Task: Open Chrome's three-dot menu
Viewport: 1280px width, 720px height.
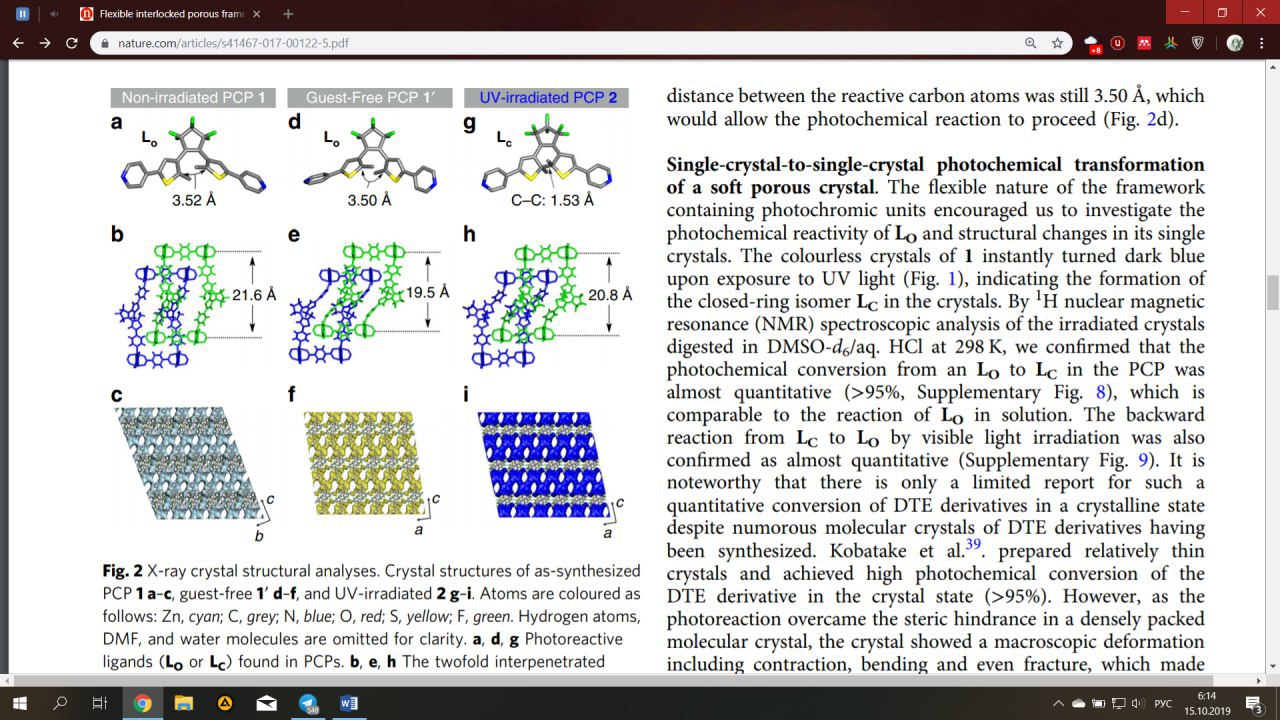Action: coord(1263,43)
